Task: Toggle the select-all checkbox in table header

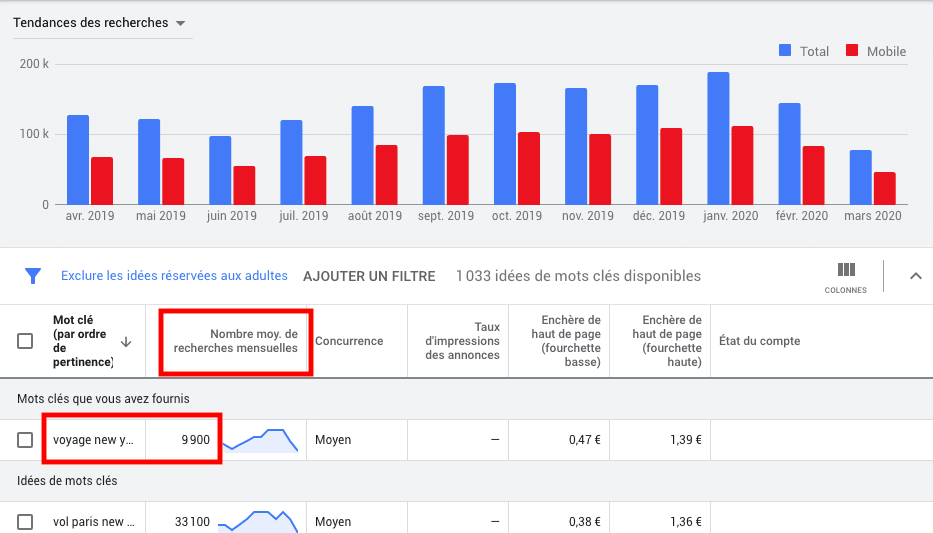Action: (26, 341)
